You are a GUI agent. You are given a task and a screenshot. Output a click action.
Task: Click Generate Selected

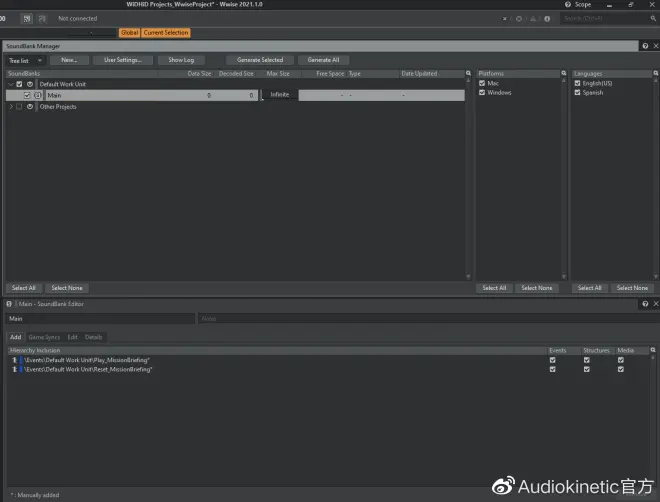tap(260, 60)
